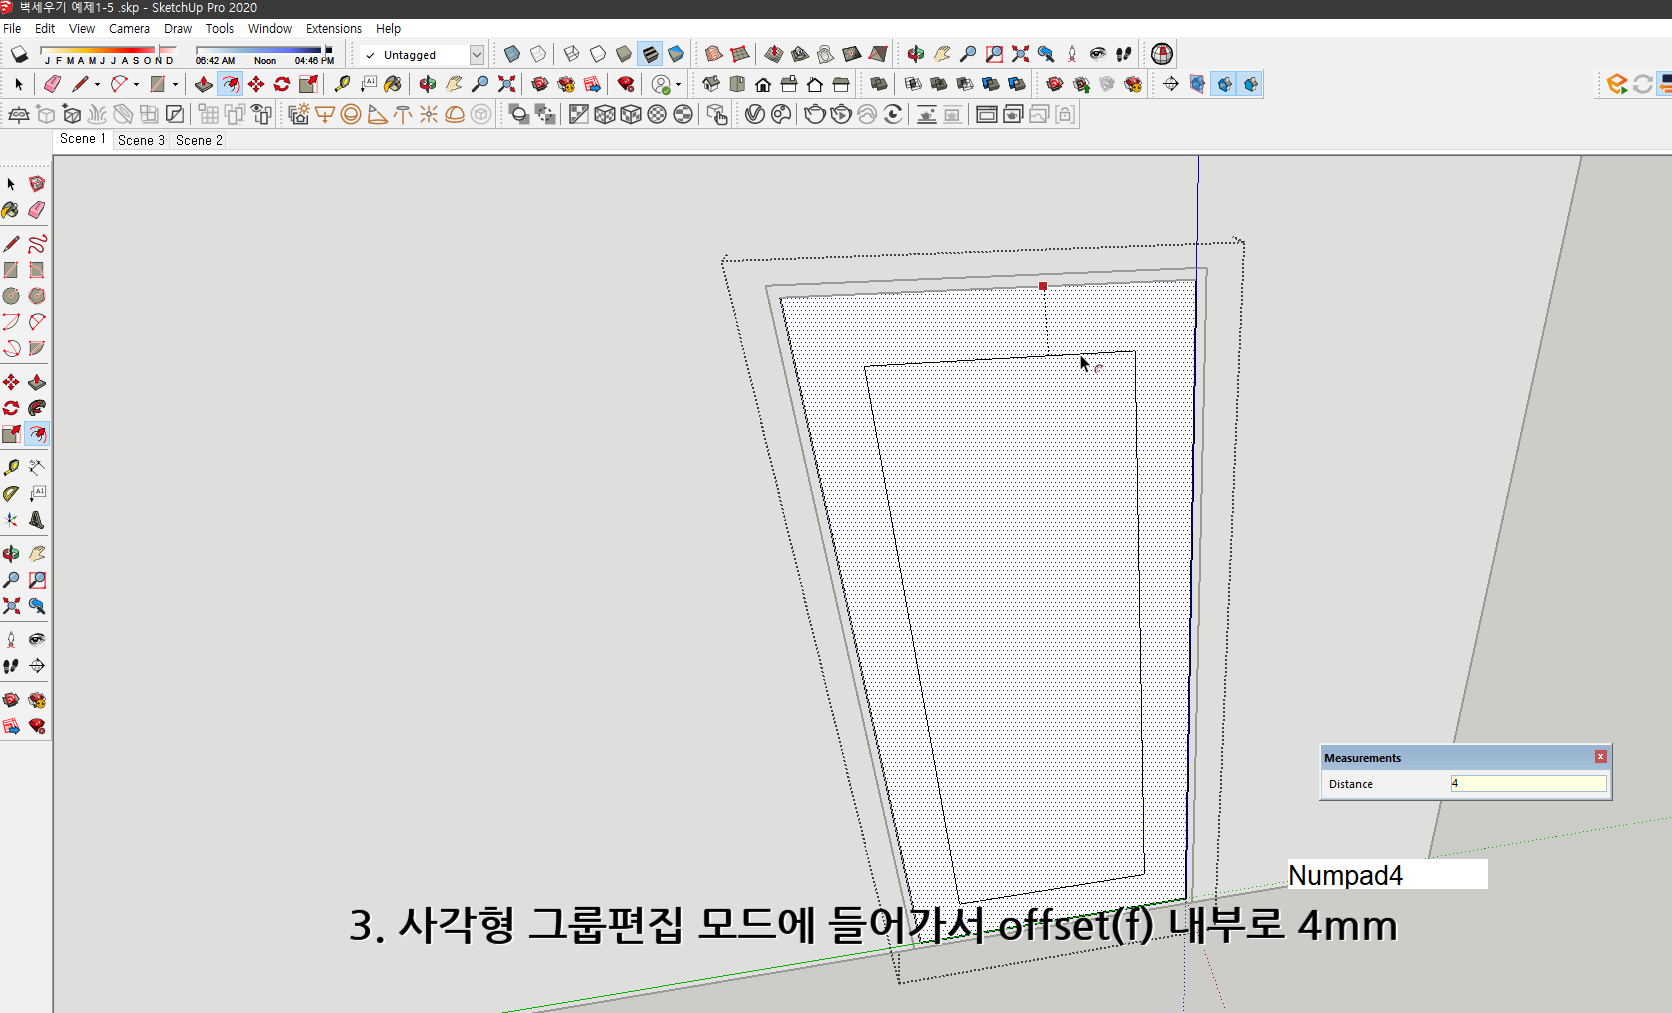Toggle Shaded With Textures style

click(x=650, y=54)
